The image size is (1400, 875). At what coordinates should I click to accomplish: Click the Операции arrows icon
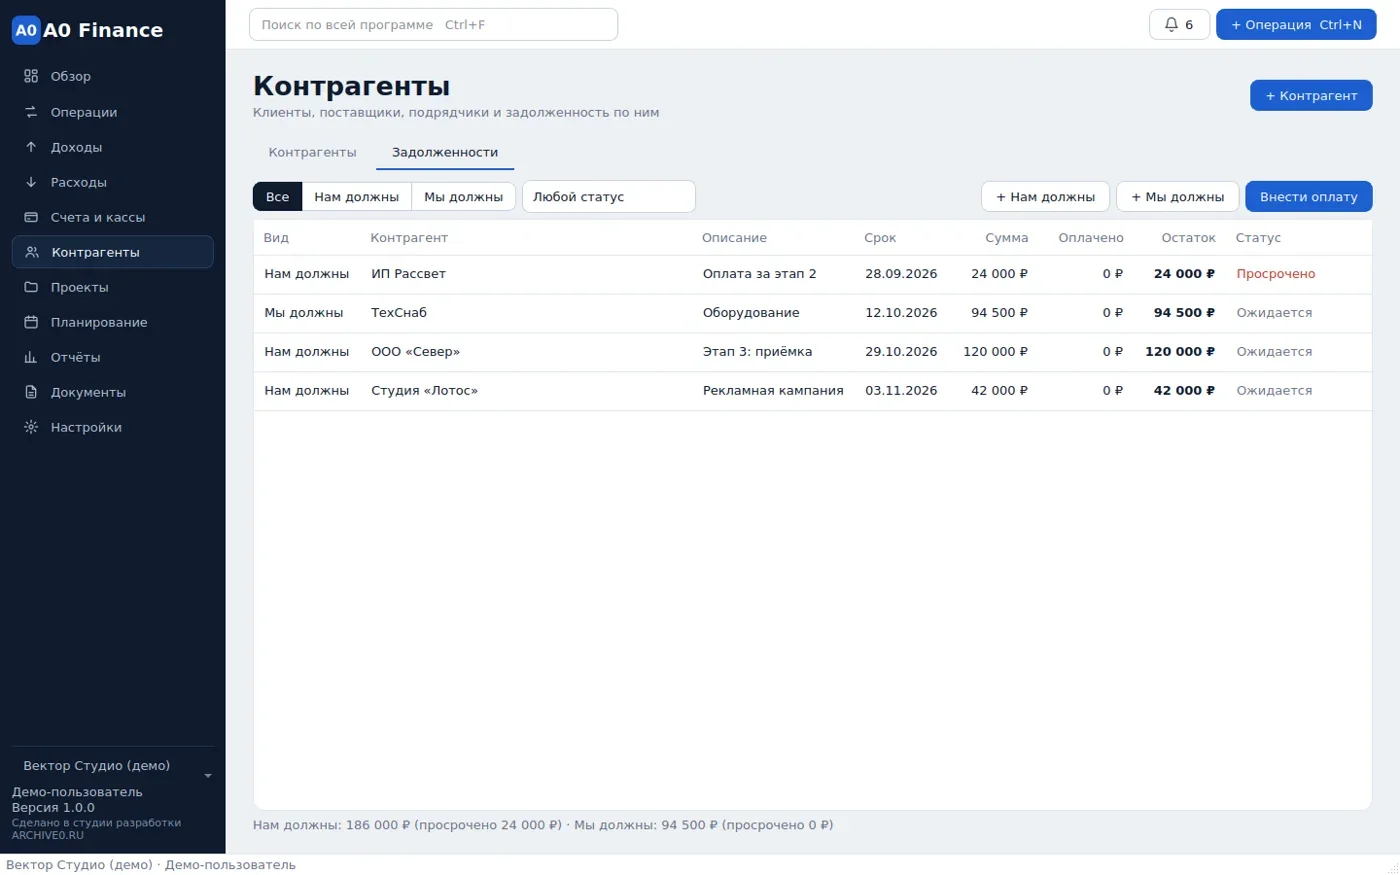[31, 112]
